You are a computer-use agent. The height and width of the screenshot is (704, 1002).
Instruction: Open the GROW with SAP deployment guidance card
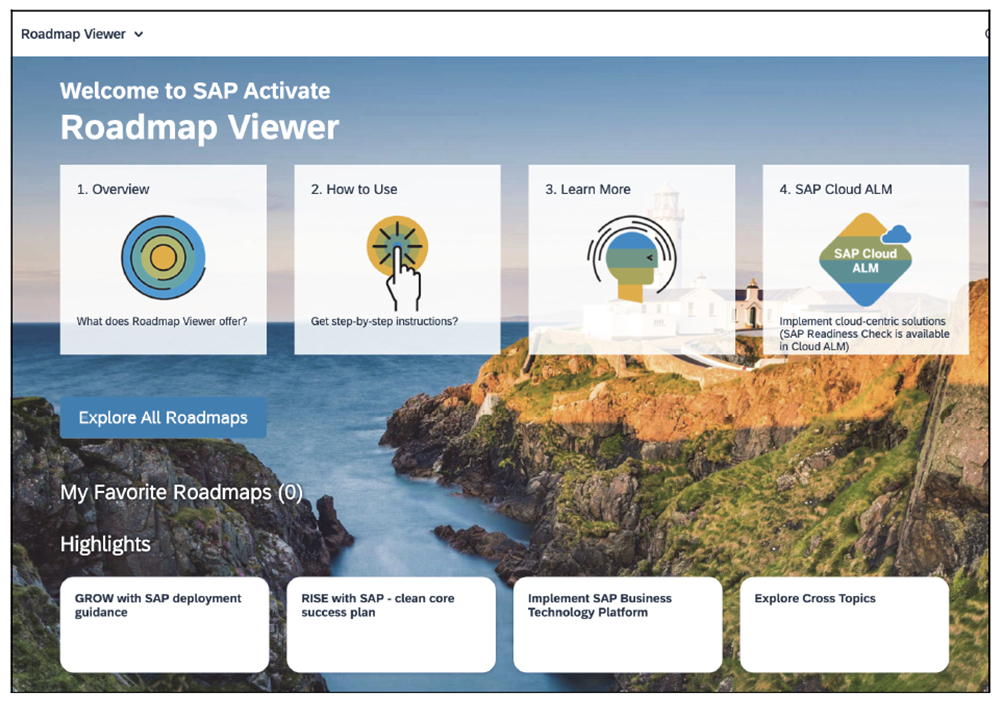[164, 624]
